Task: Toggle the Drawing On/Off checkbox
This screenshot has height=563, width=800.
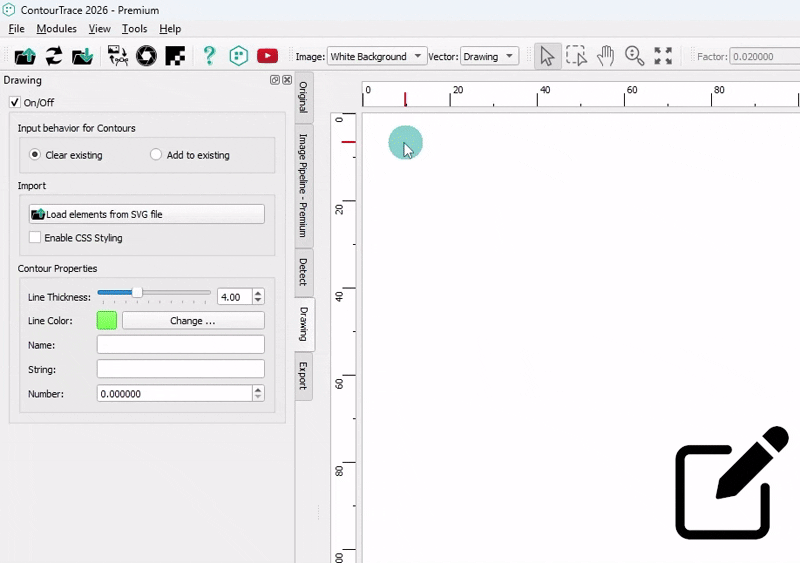Action: click(x=15, y=102)
